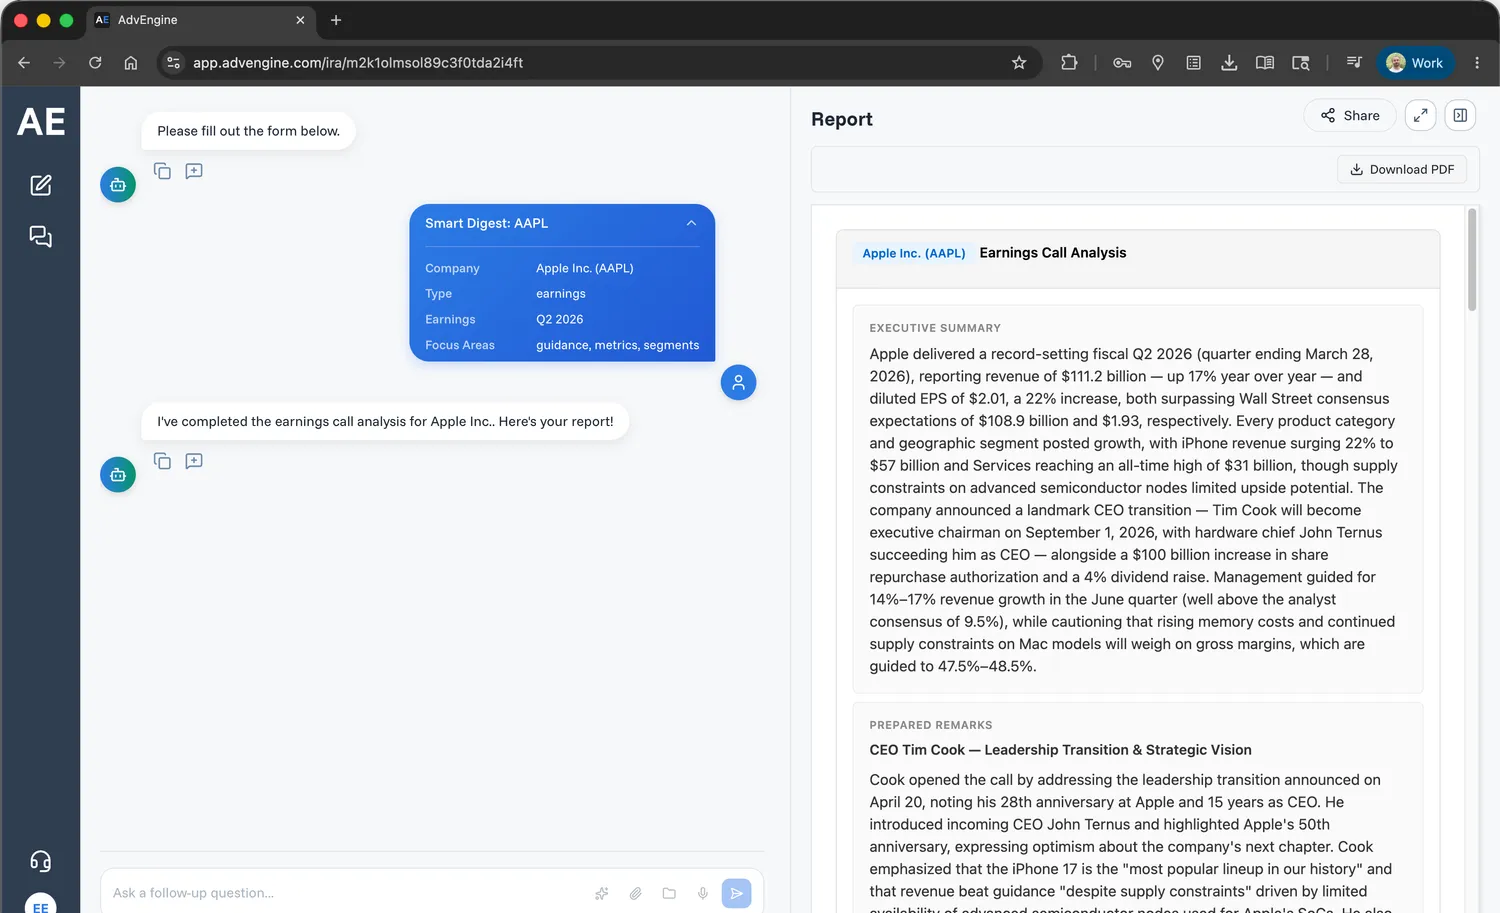Download the report as PDF
The width and height of the screenshot is (1500, 913).
(1402, 170)
